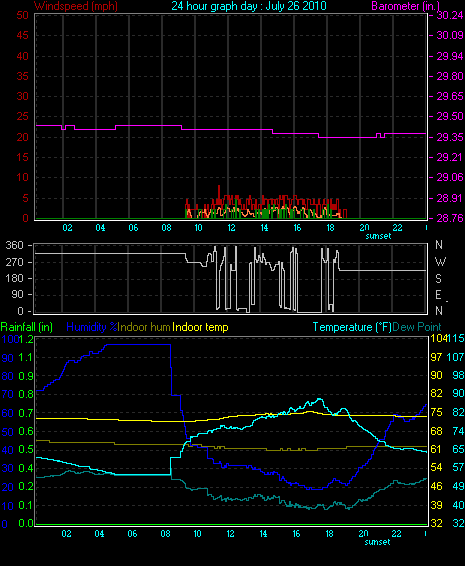Click hour 06 under the windspeed graph
Screen dimensions: 465x566
pos(133,228)
